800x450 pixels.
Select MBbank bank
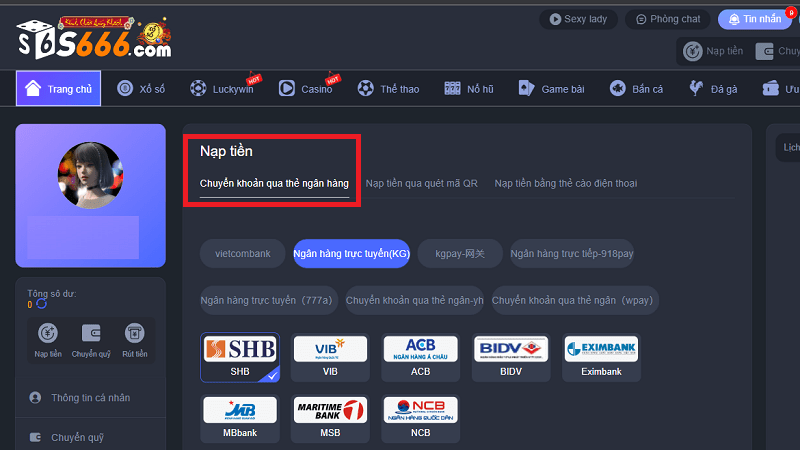point(240,418)
